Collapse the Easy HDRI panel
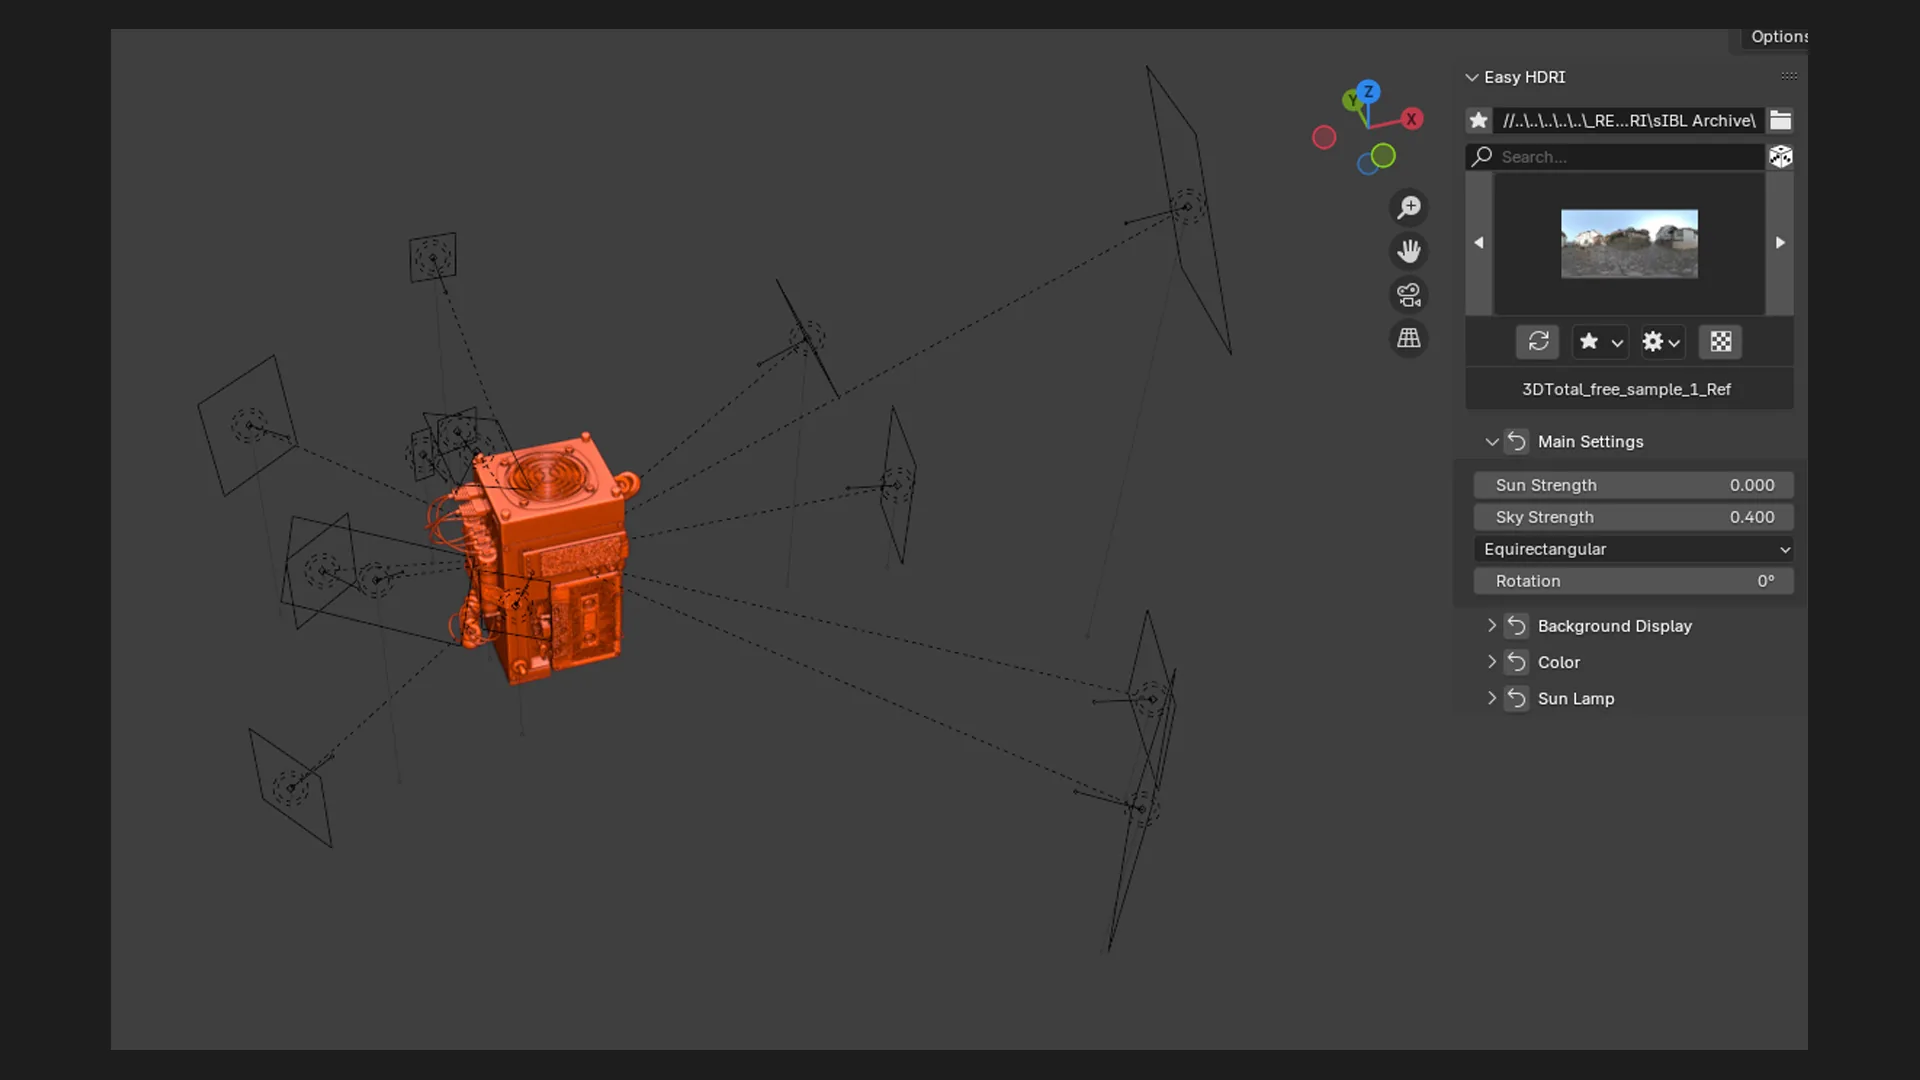Viewport: 1920px width, 1080px height. [x=1472, y=77]
